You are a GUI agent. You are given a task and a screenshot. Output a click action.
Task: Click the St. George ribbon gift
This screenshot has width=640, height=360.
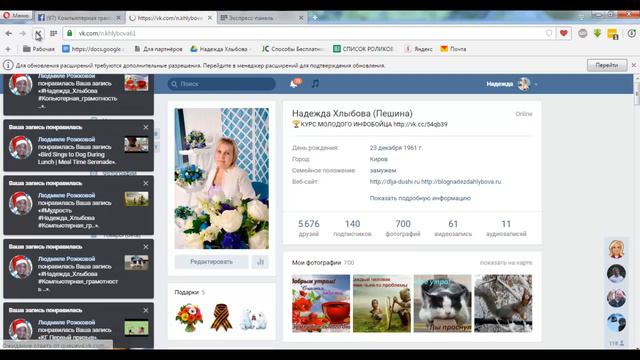(x=221, y=317)
